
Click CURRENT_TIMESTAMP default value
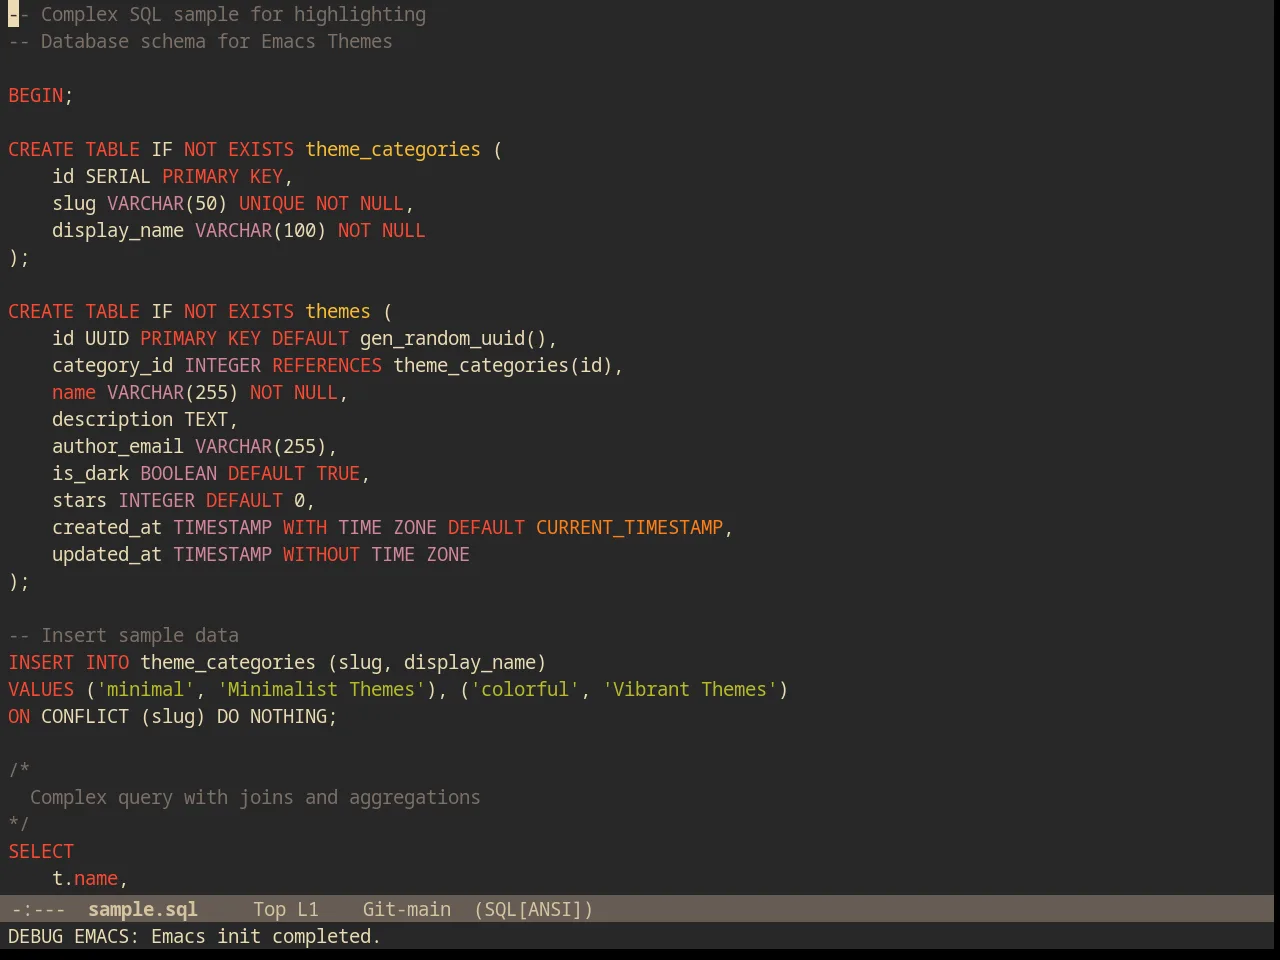click(x=629, y=527)
